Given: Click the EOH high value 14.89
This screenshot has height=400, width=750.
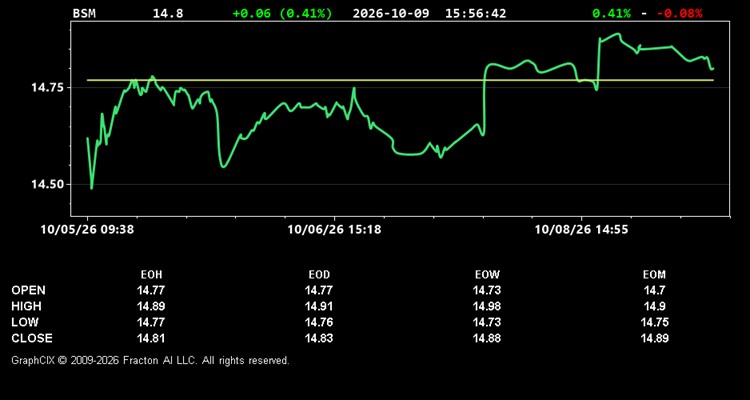Looking at the screenshot, I should click(x=151, y=306).
